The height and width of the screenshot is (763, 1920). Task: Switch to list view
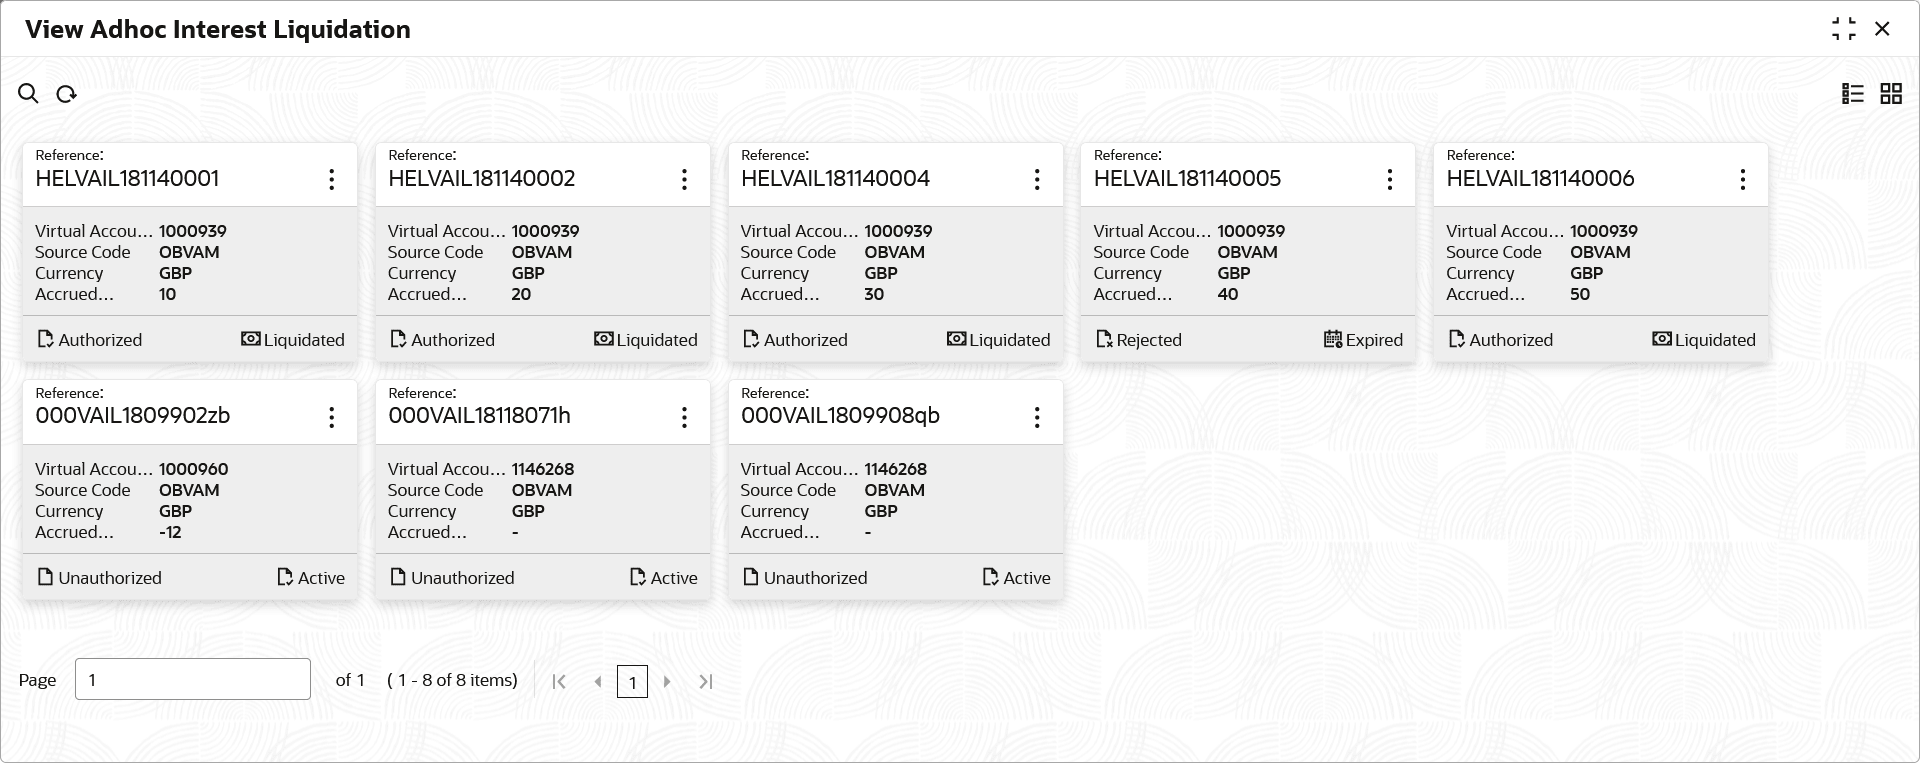1853,94
